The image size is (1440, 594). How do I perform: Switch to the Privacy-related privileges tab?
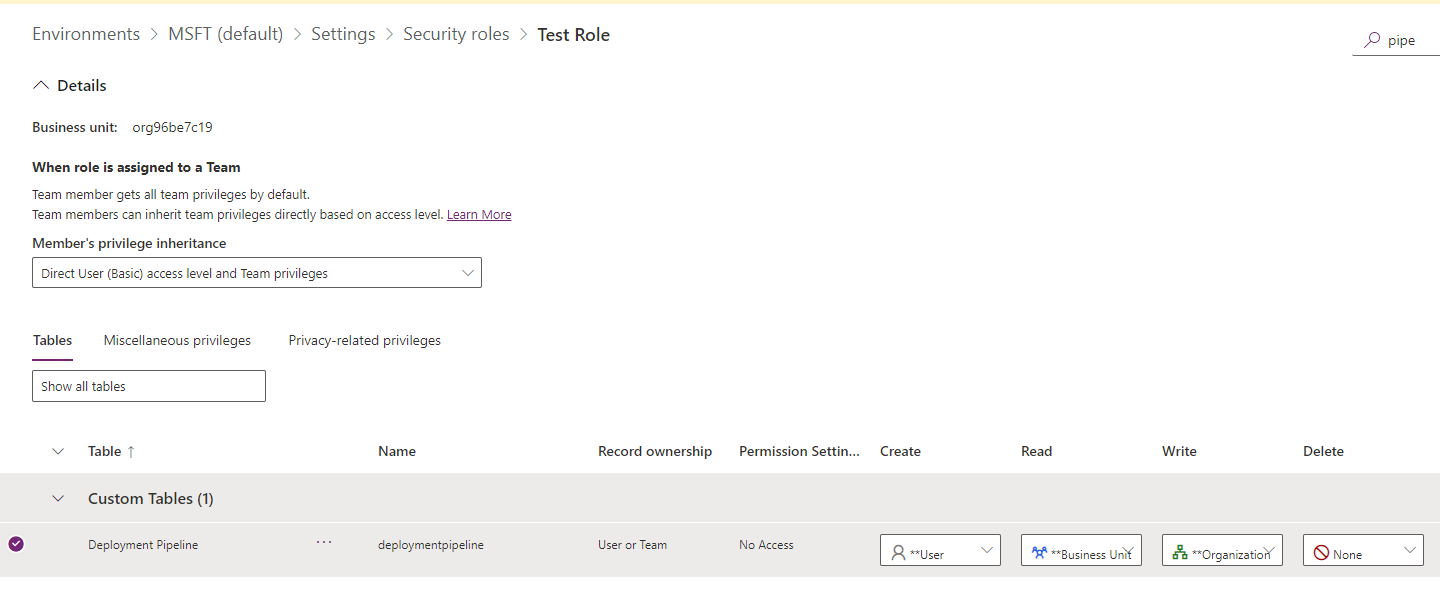pyautogui.click(x=364, y=340)
